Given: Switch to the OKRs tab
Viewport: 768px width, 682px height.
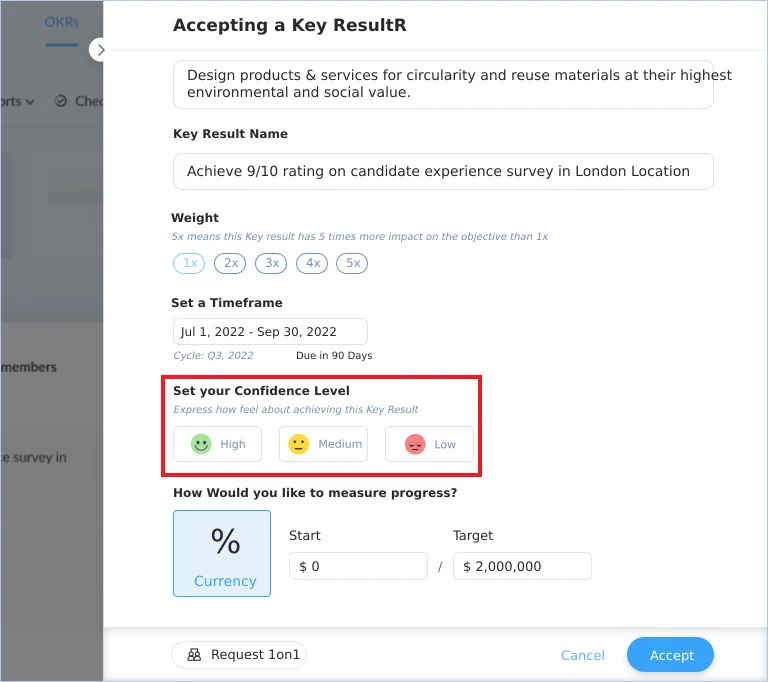Looking at the screenshot, I should 62,23.
